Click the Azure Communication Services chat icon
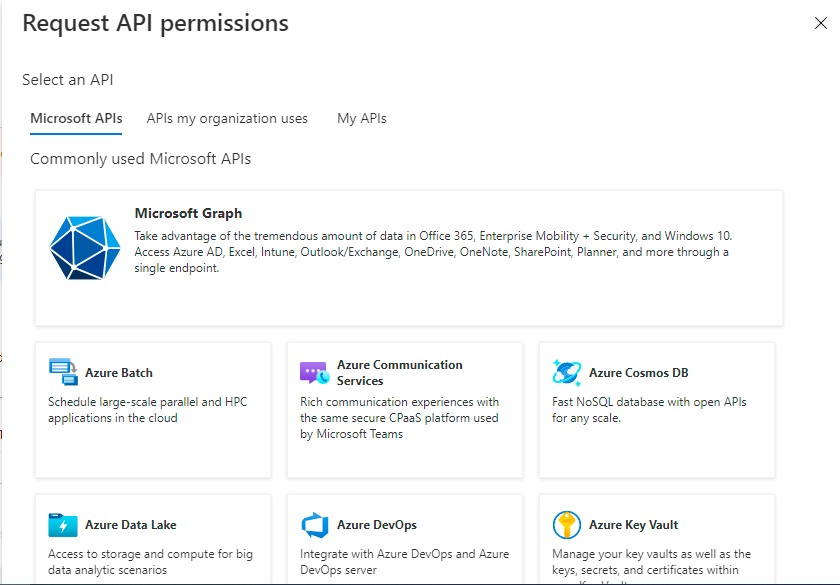840x585 pixels. tap(314, 373)
